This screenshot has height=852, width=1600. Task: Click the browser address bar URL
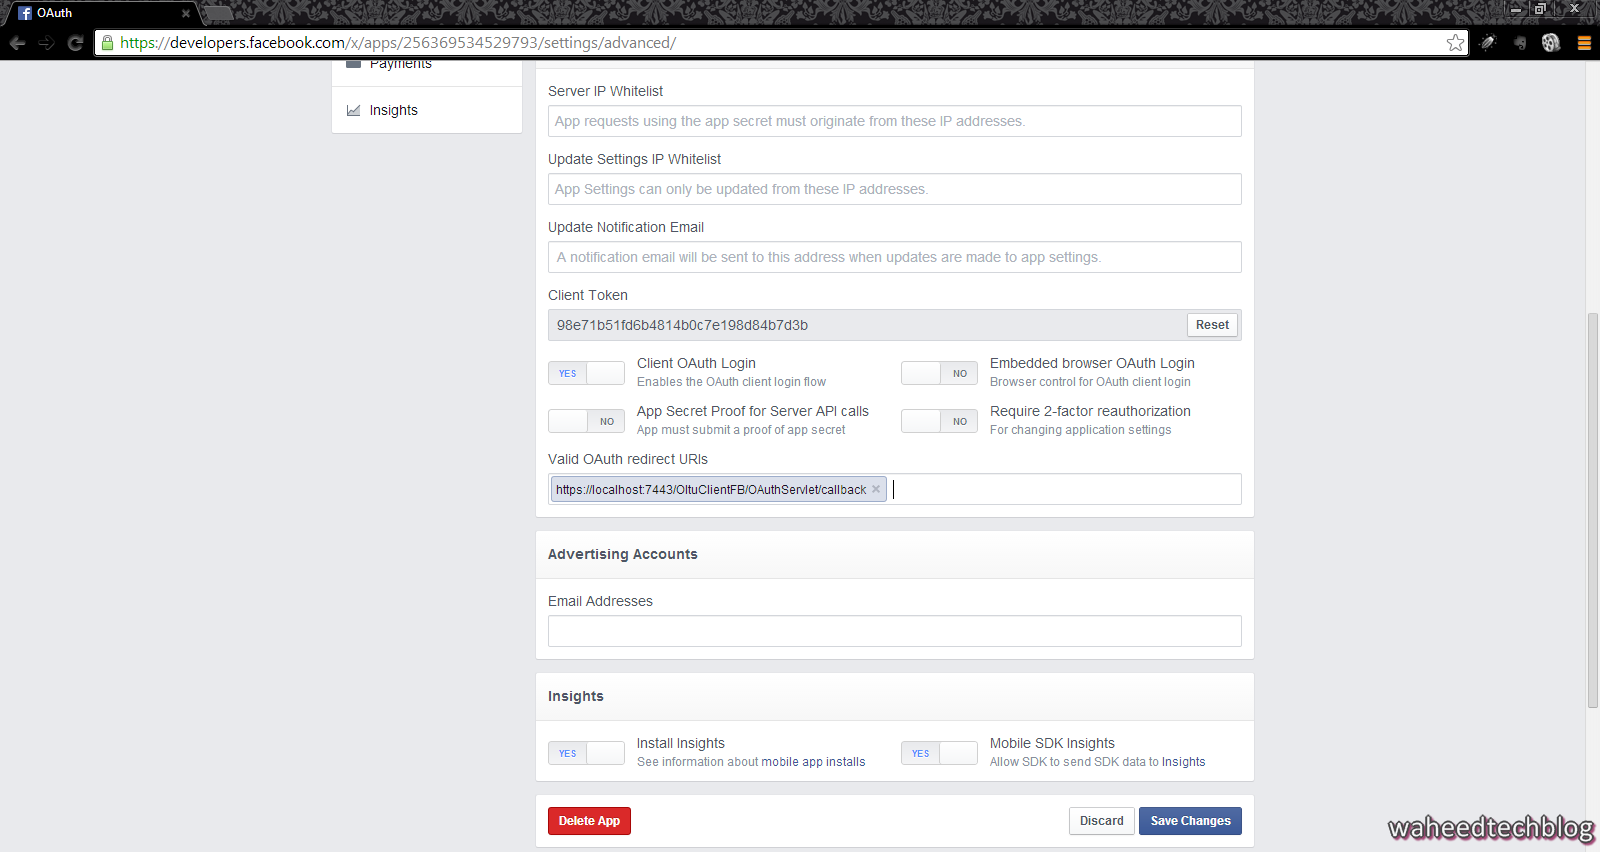tap(398, 43)
